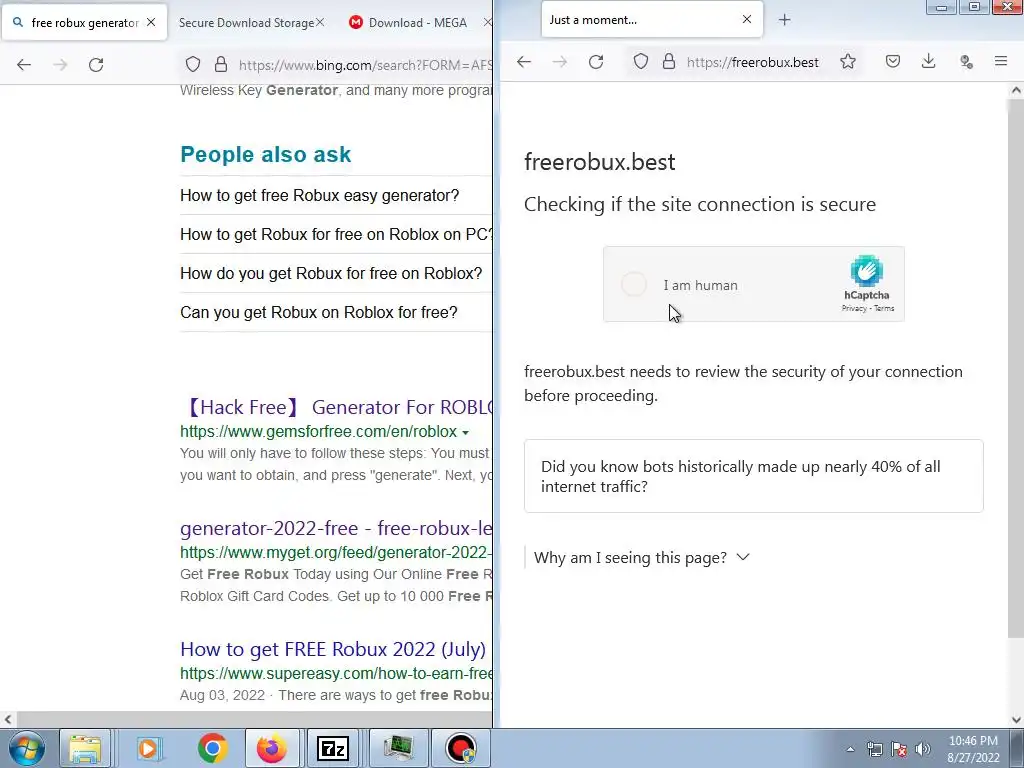Click network tray icon
Screen dimensions: 1024x768
(x=874, y=749)
